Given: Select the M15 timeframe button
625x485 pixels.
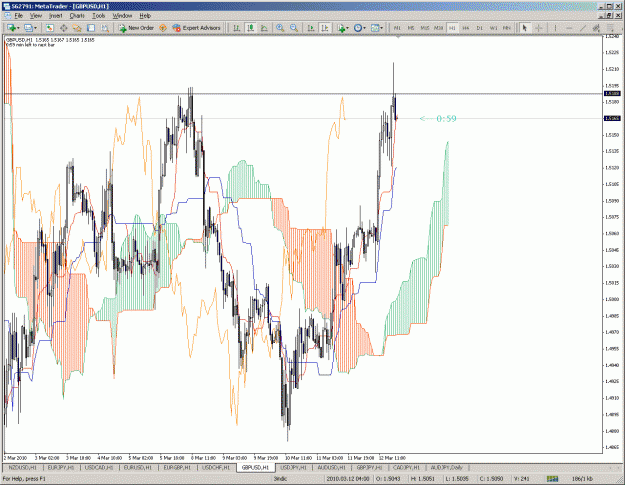Looking at the screenshot, I should pos(425,28).
